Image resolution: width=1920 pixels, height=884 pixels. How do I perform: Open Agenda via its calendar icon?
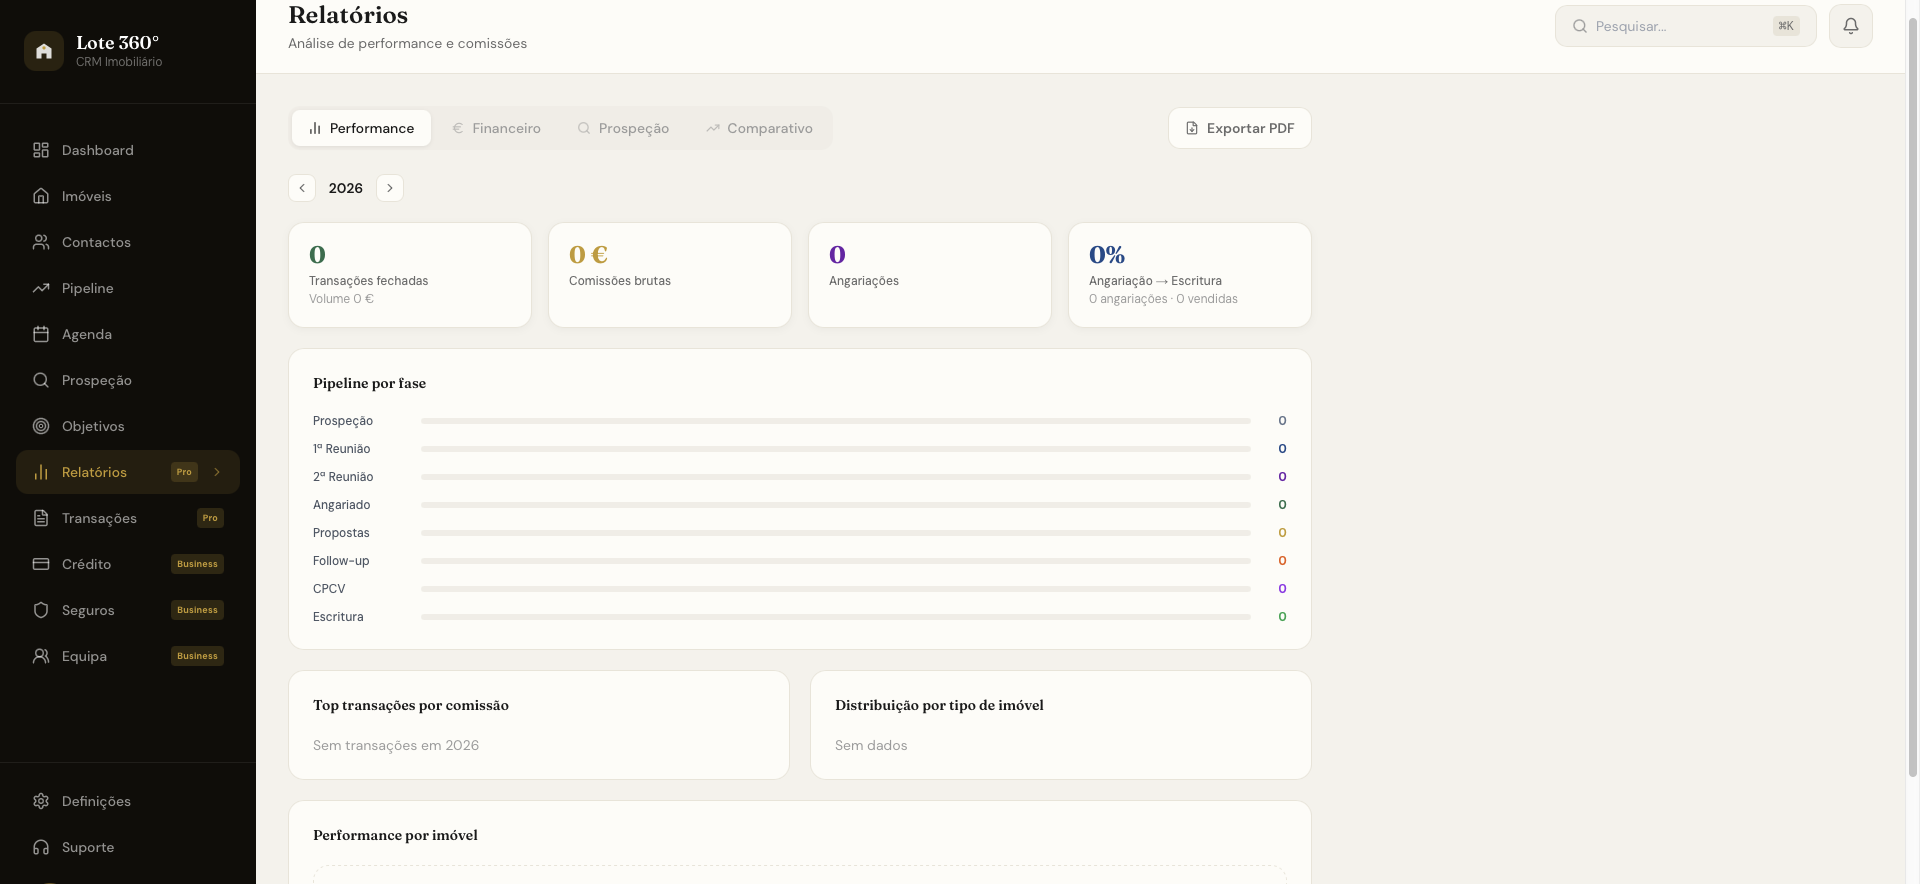coord(41,334)
